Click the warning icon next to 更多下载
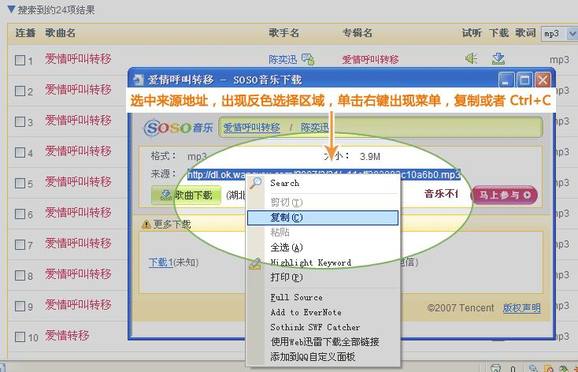578x372 pixels. click(146, 224)
